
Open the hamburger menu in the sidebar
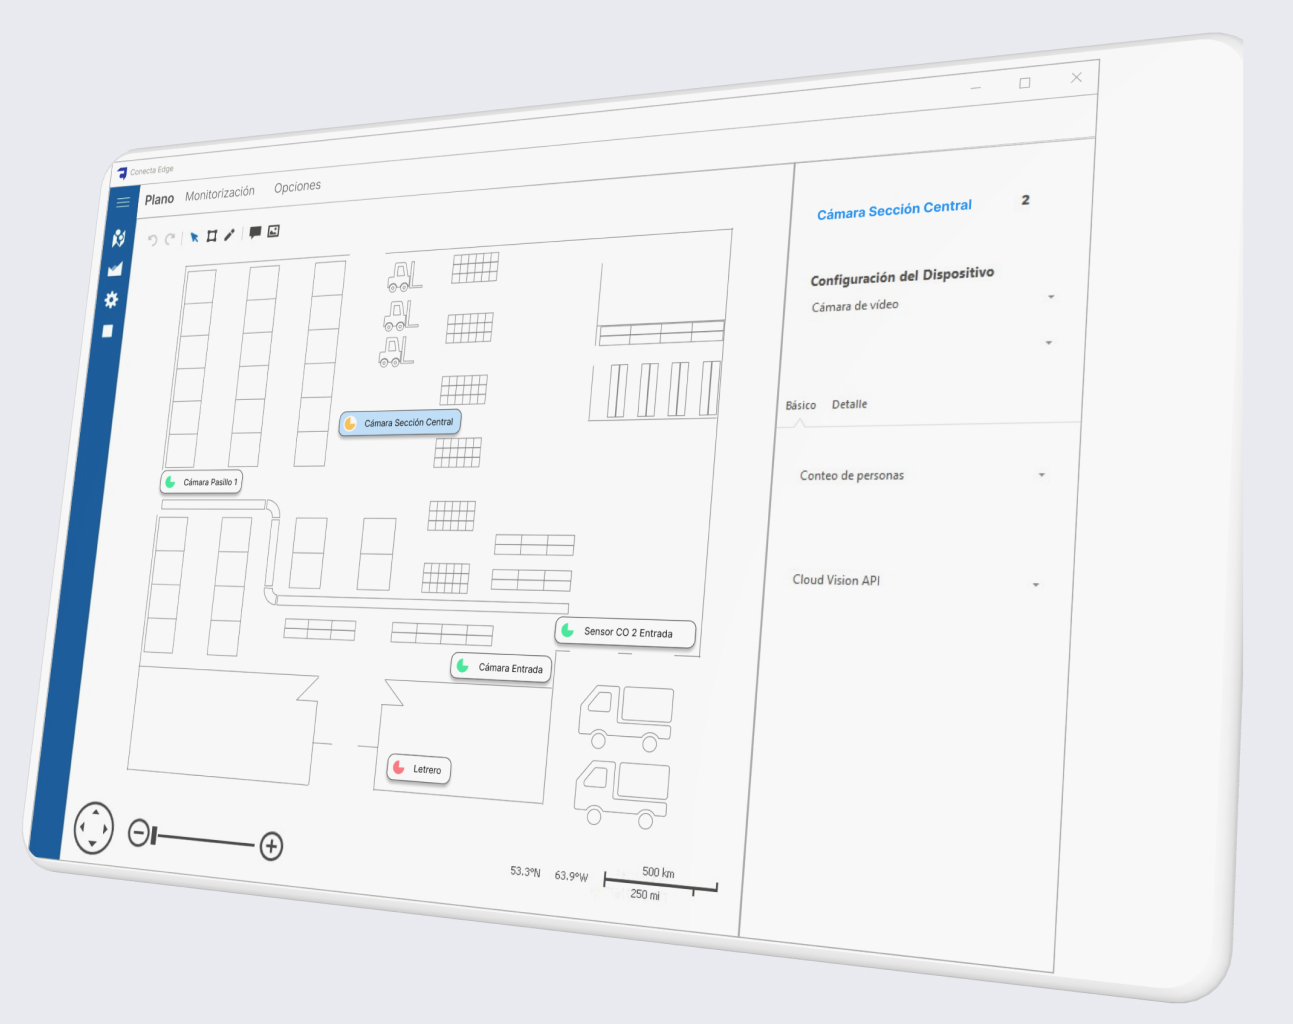[123, 202]
